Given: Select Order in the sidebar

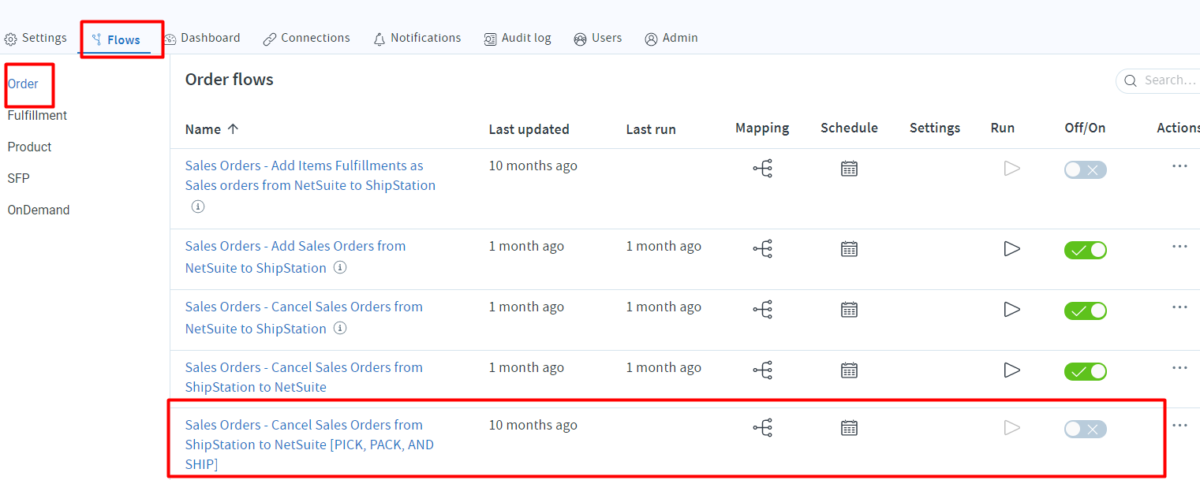Looking at the screenshot, I should (x=23, y=84).
